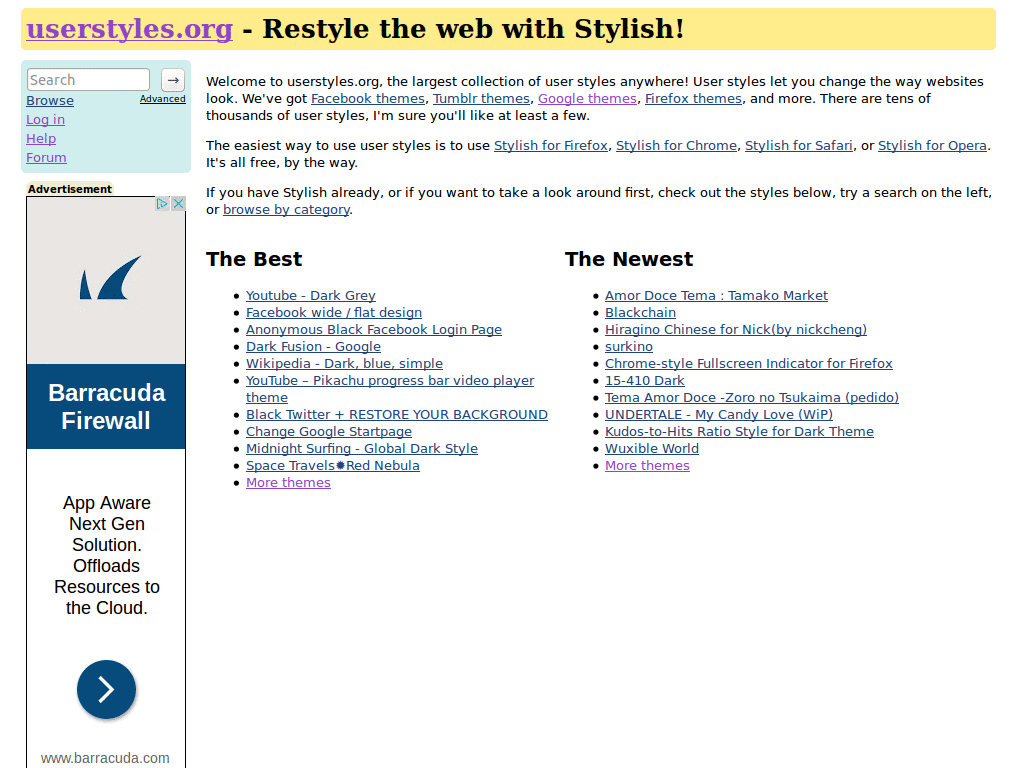Go to the Browse page
Screen dimensions: 1024x768
click(x=50, y=101)
